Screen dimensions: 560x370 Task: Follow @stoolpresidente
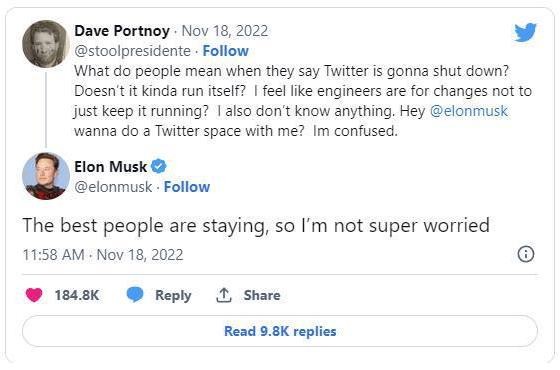coord(226,51)
